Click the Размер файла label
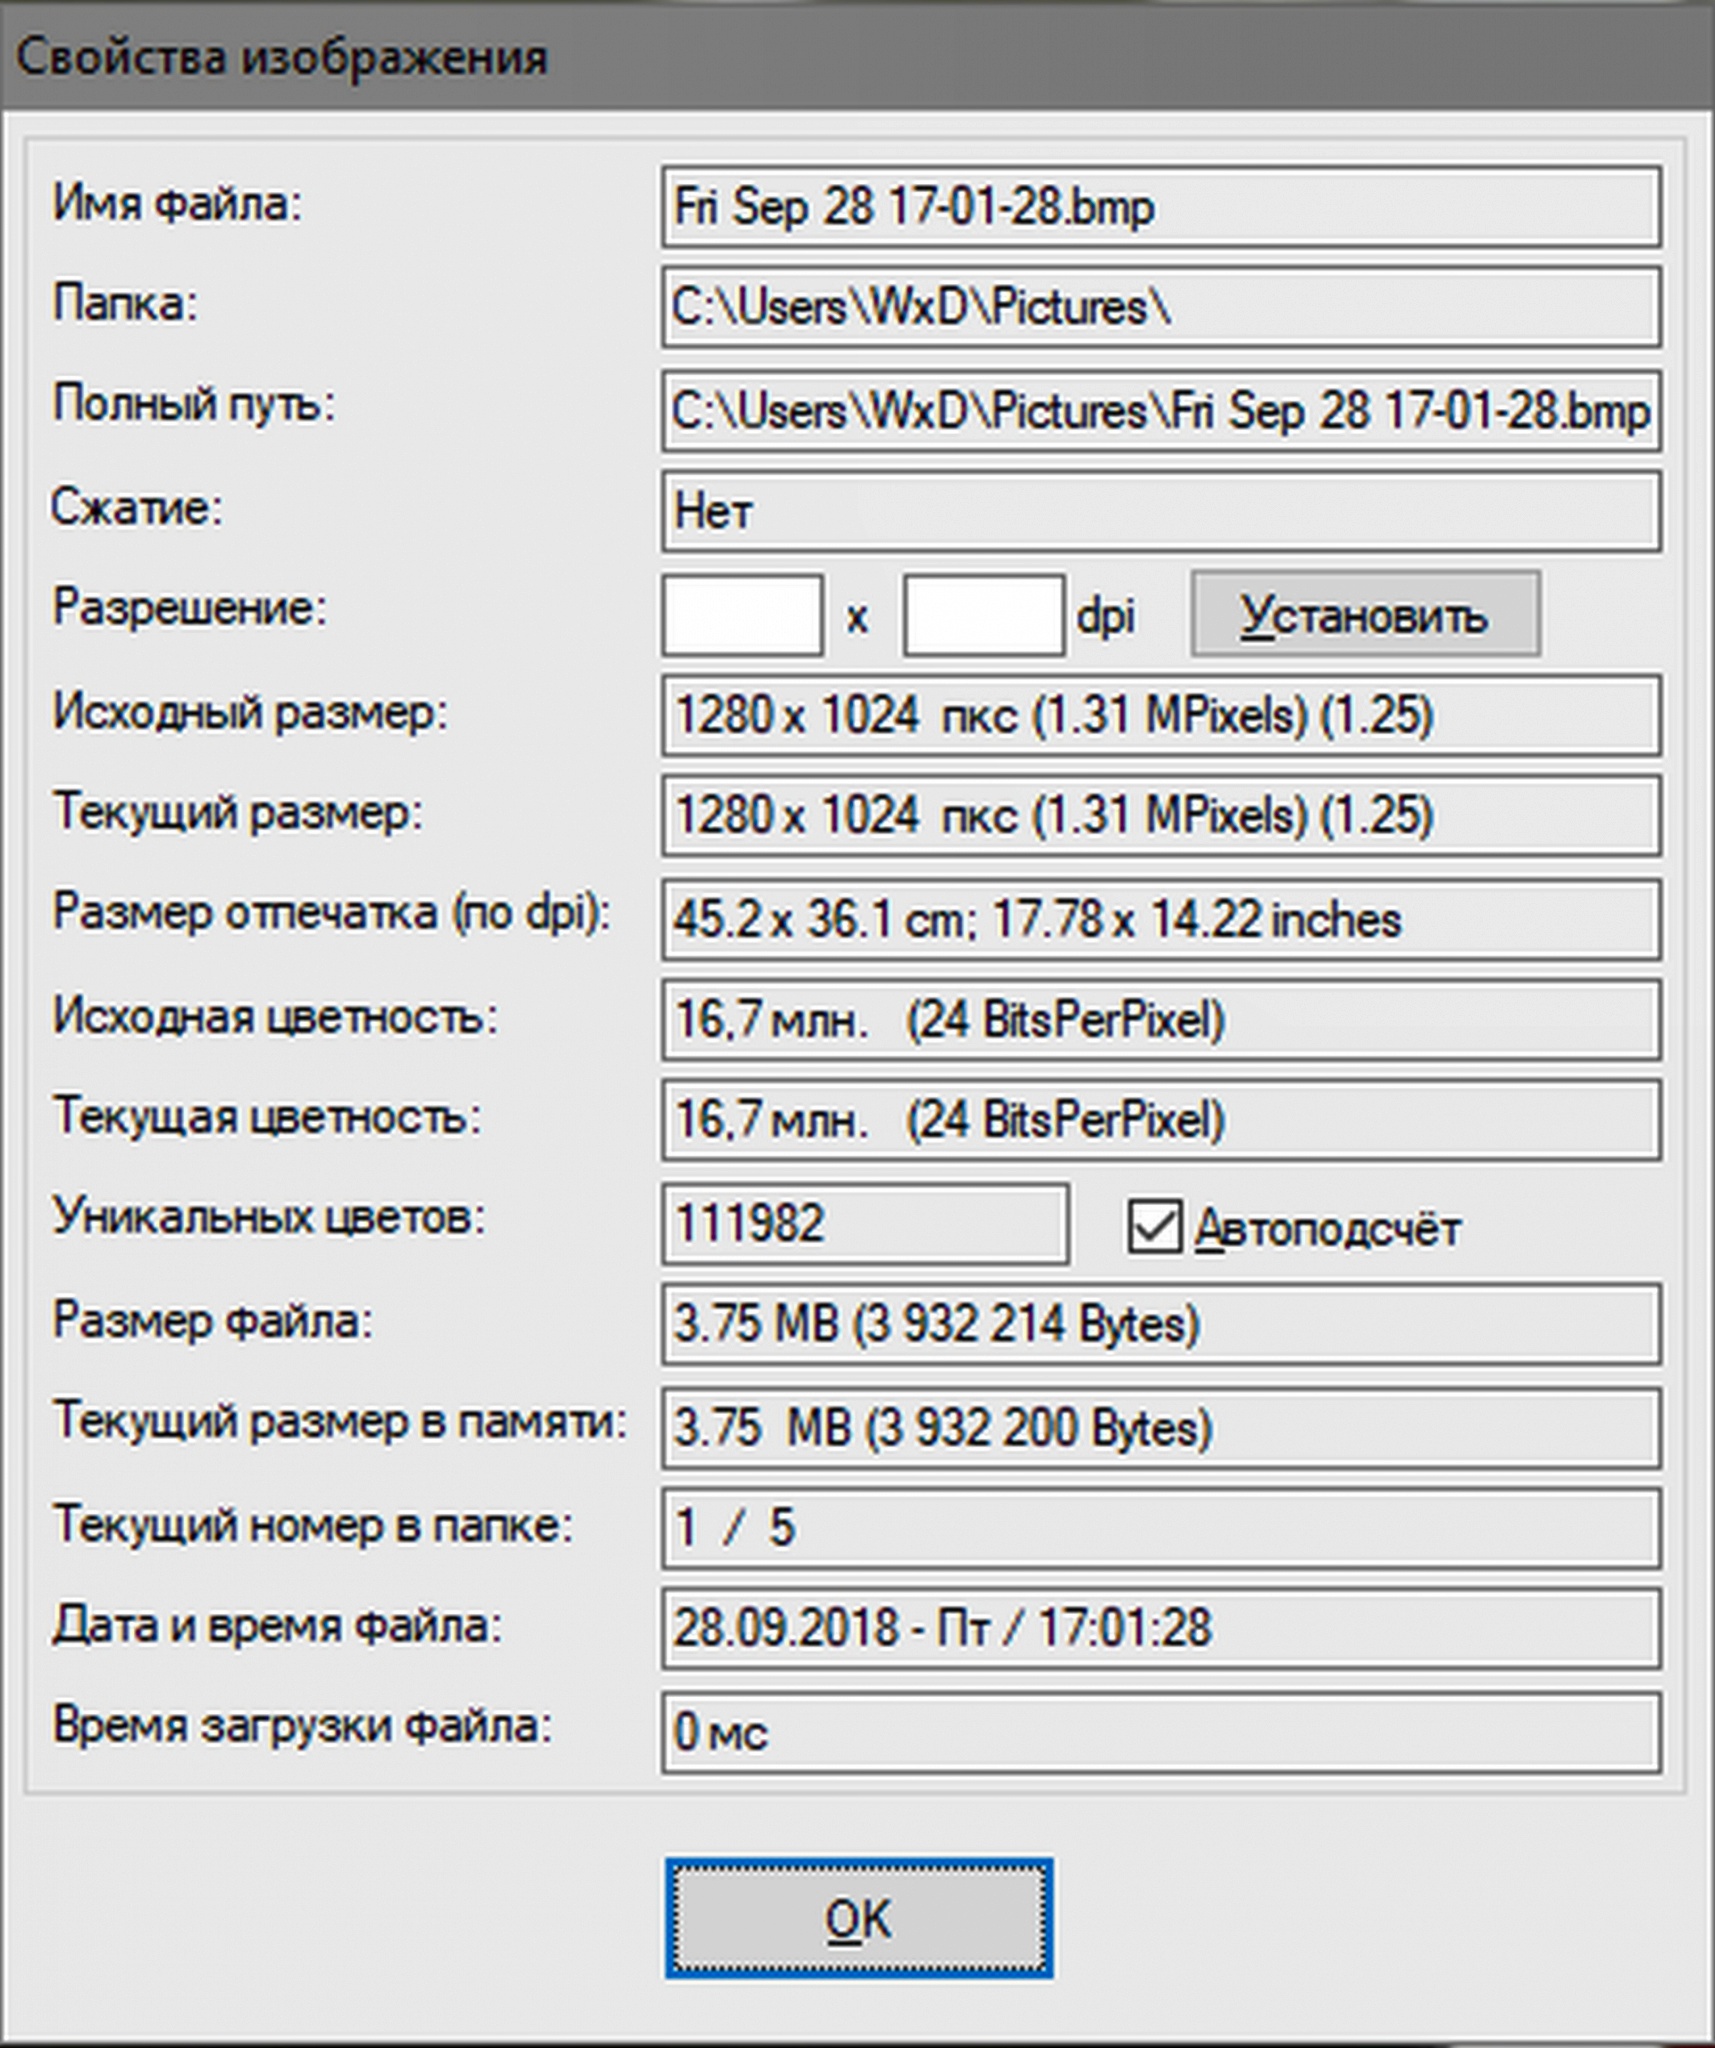 coord(212,1320)
